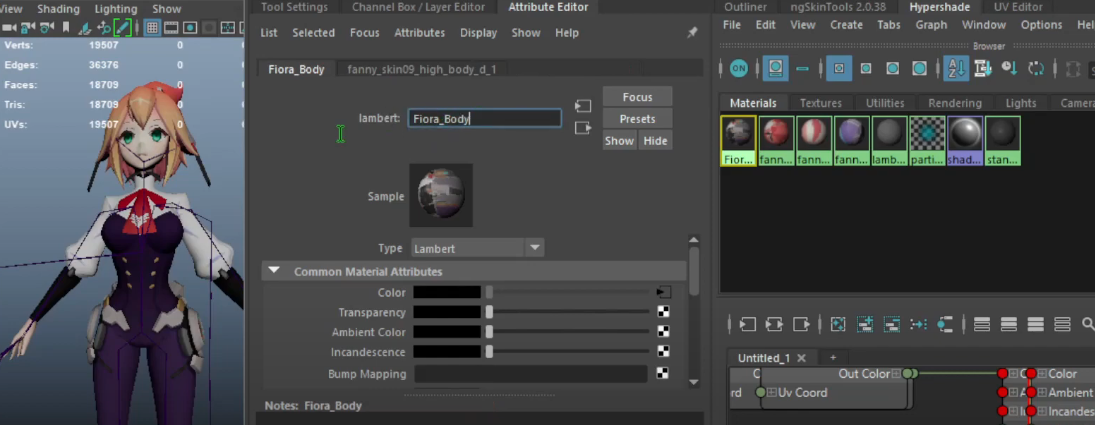Click Ambient Color map checker button
Screen dimensions: 1095x425
(x=663, y=332)
